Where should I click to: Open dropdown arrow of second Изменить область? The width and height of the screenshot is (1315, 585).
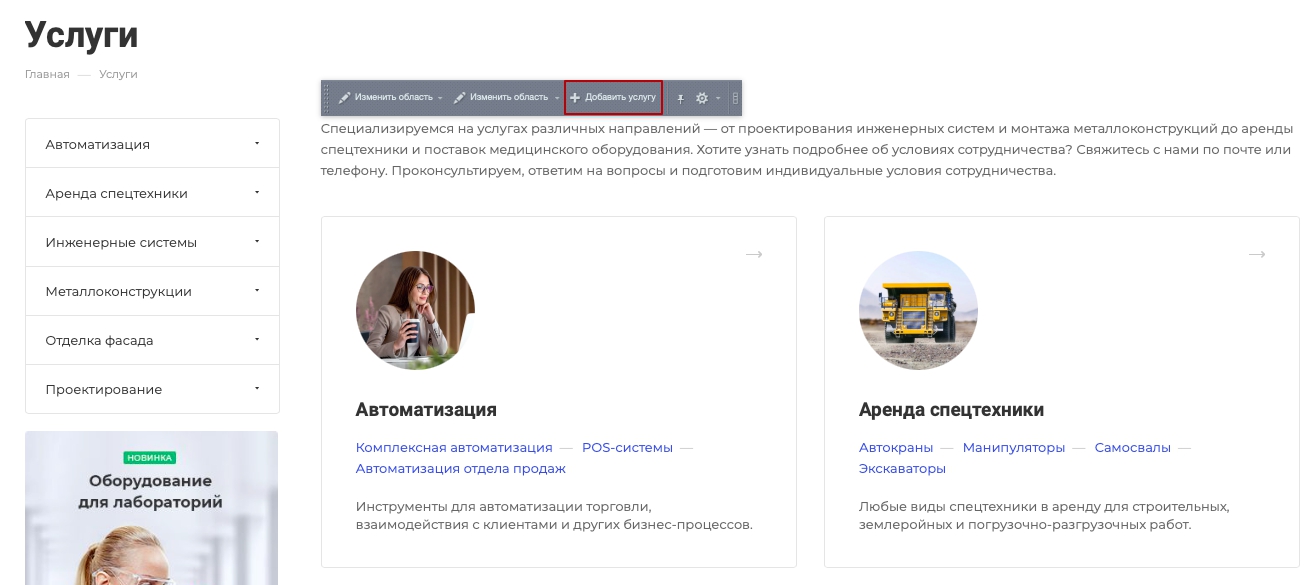pyautogui.click(x=557, y=98)
